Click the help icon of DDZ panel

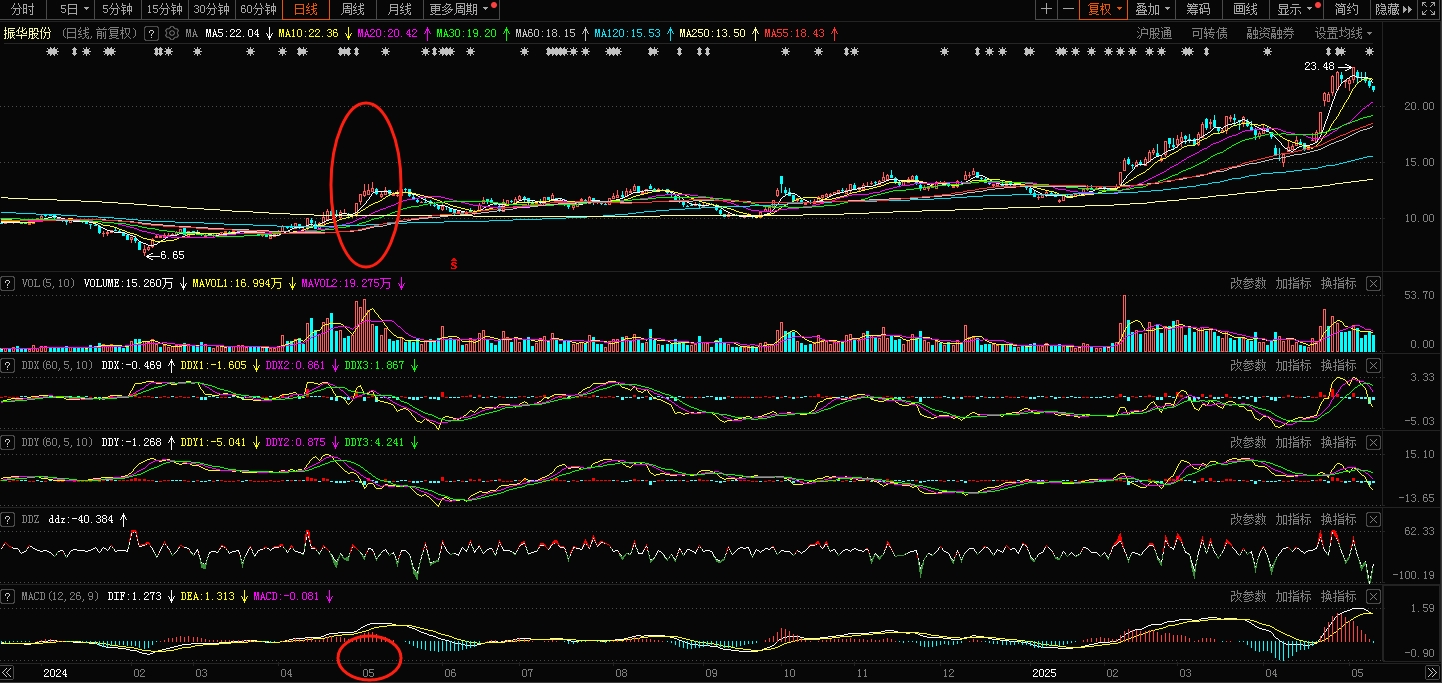point(9,520)
